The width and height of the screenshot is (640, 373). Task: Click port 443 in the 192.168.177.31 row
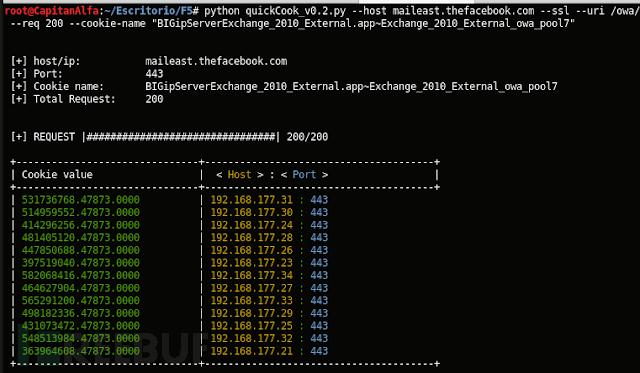tap(319, 200)
